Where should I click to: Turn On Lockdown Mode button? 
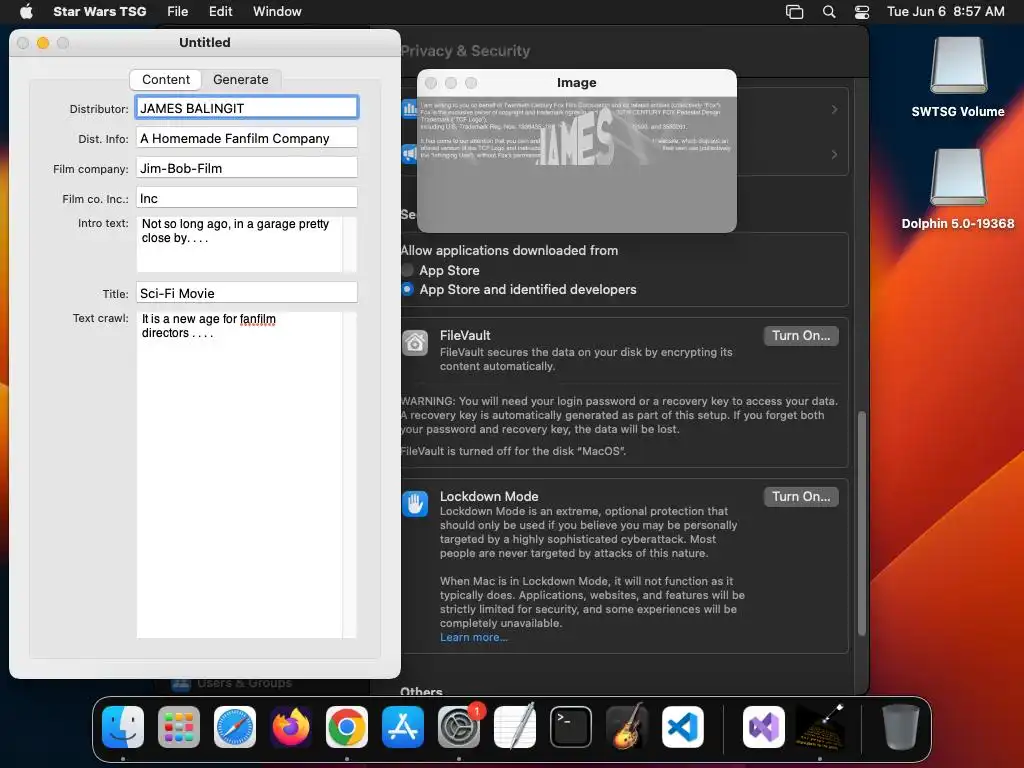(801, 497)
